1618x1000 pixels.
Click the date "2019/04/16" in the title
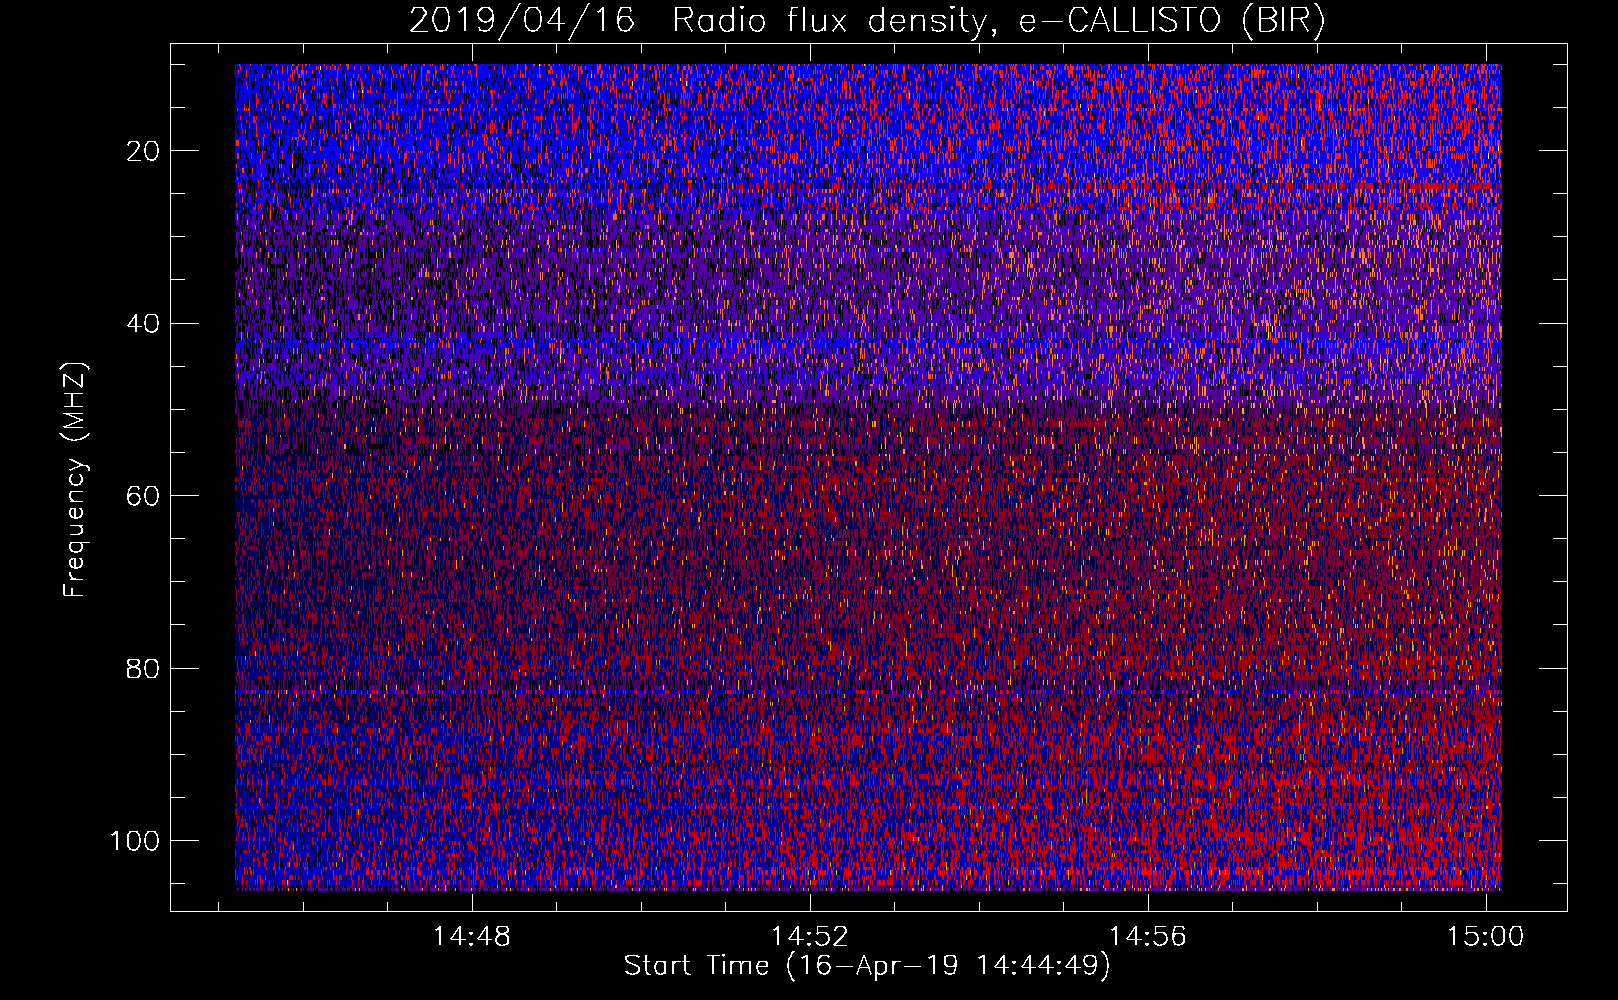522,20
